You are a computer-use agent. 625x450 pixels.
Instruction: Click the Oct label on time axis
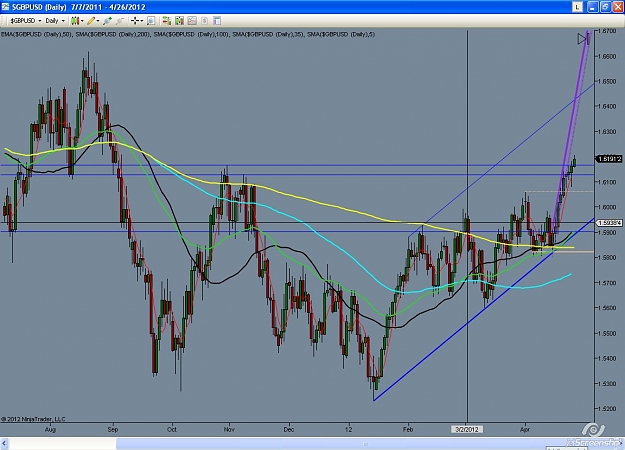[172, 429]
